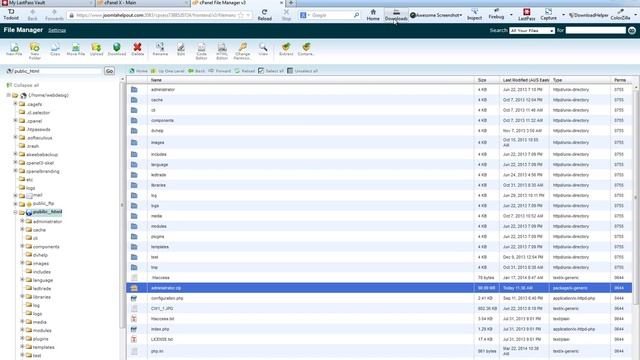Click Forward in the file navigation bar

(220, 71)
